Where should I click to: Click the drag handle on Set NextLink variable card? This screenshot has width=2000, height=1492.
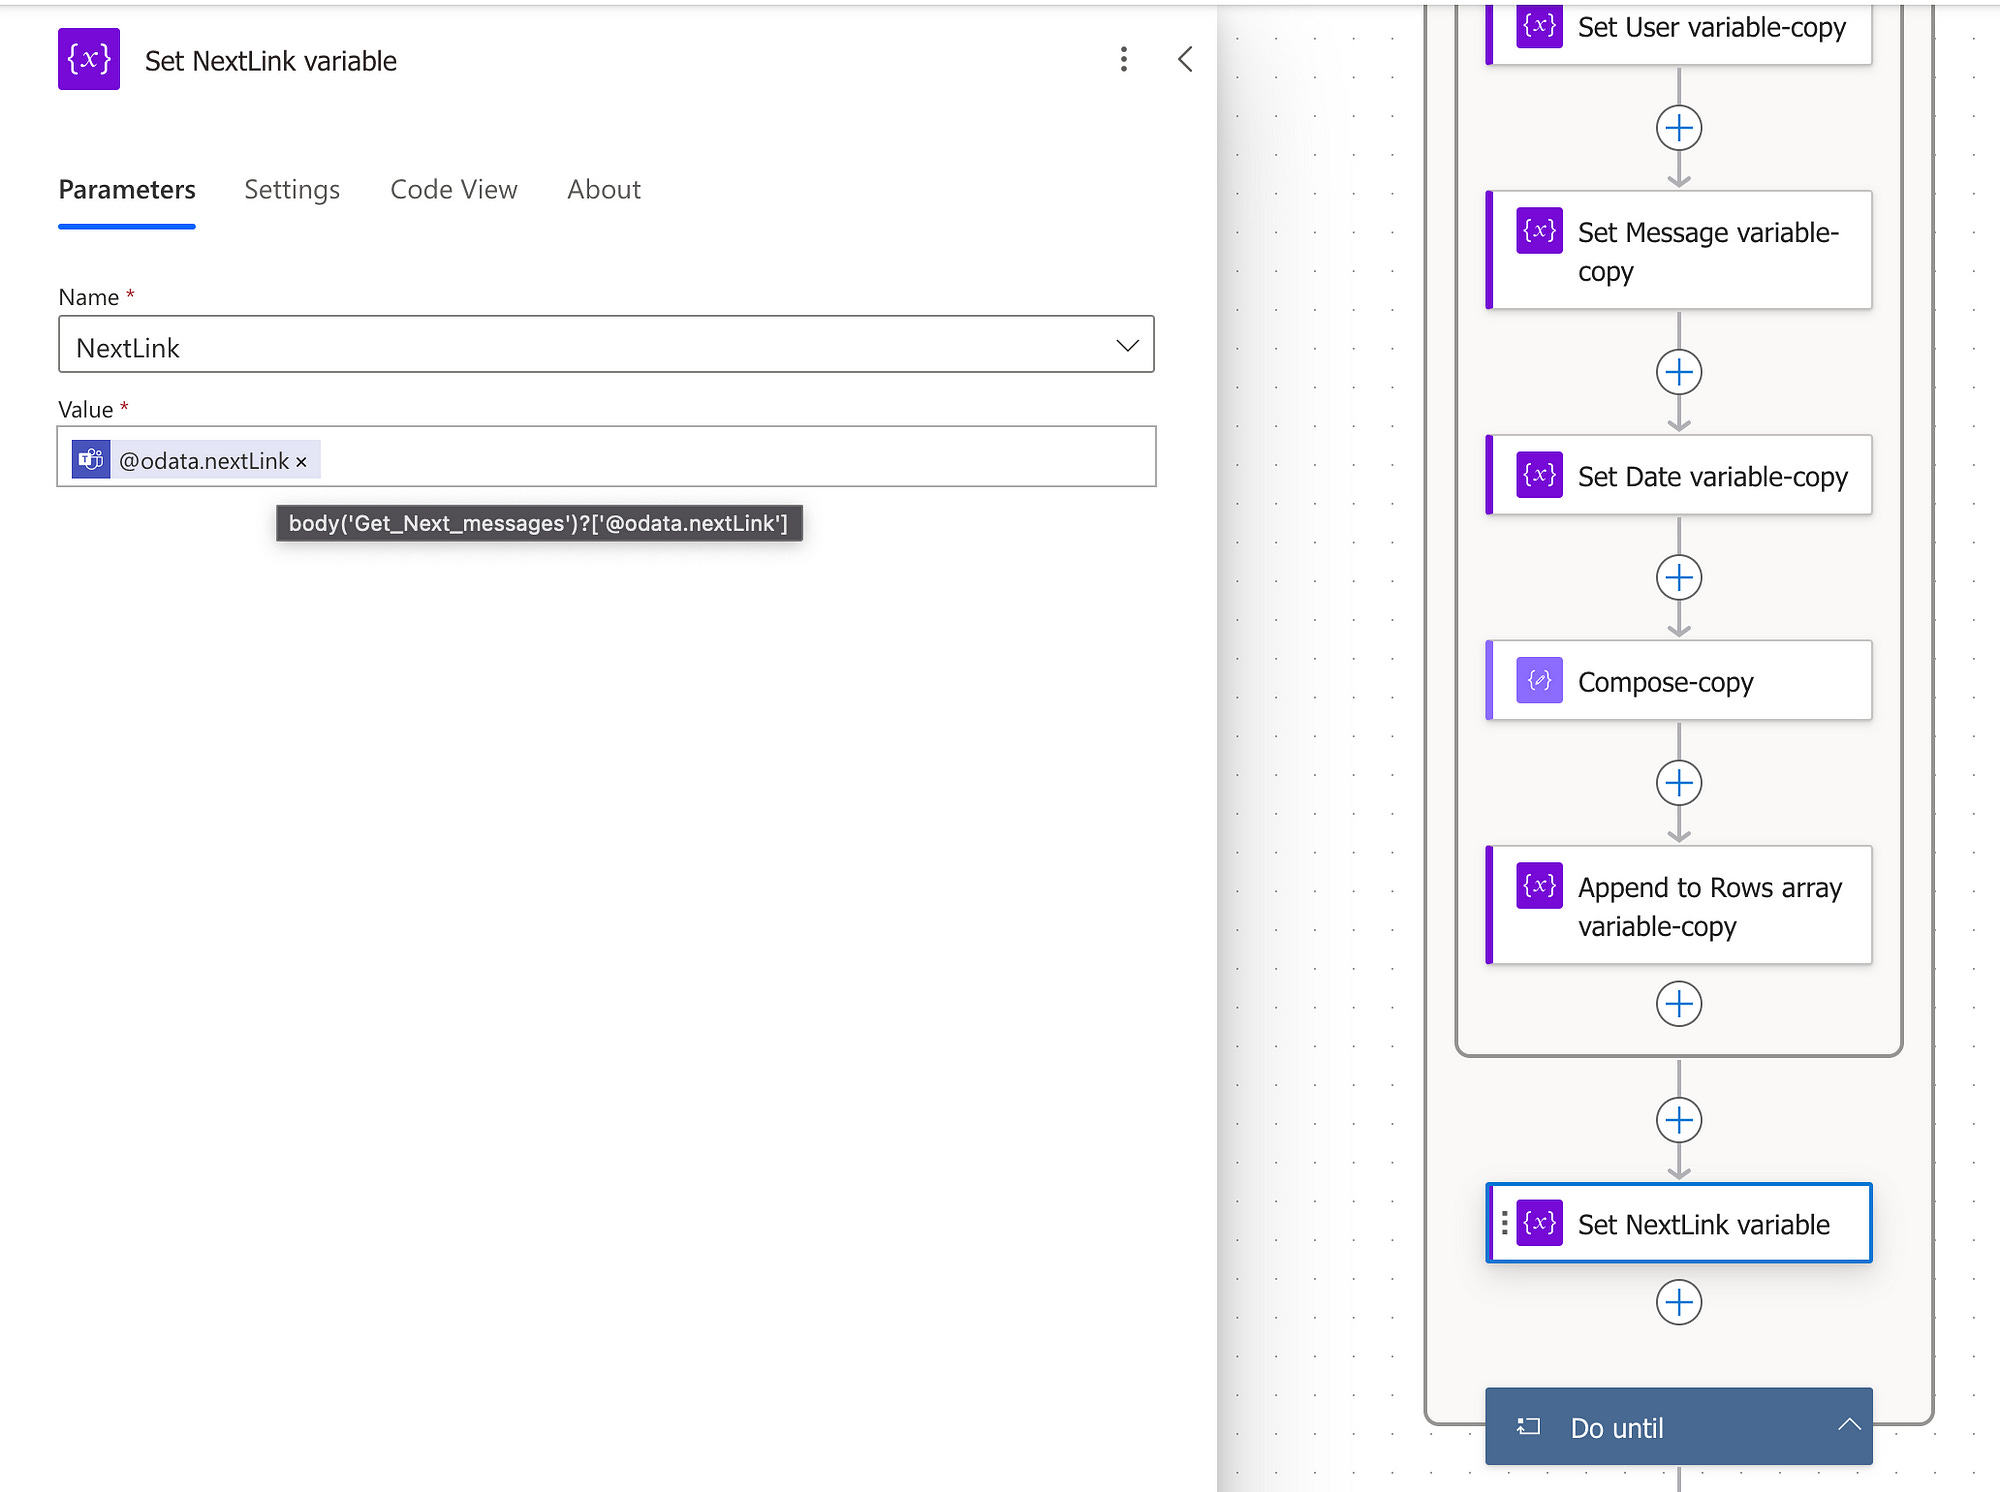(x=1504, y=1223)
